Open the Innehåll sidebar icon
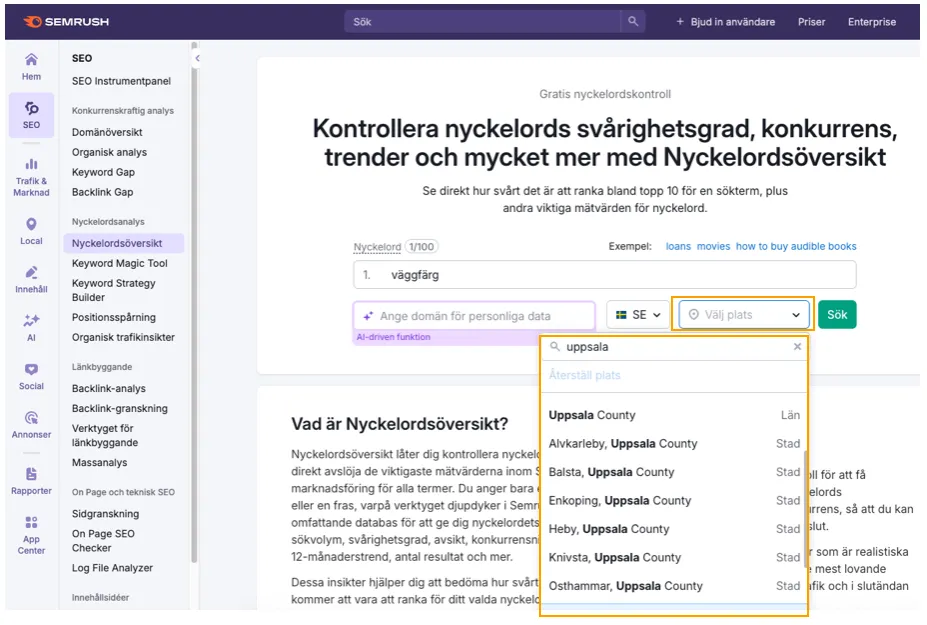The image size is (927, 625). coord(31,280)
